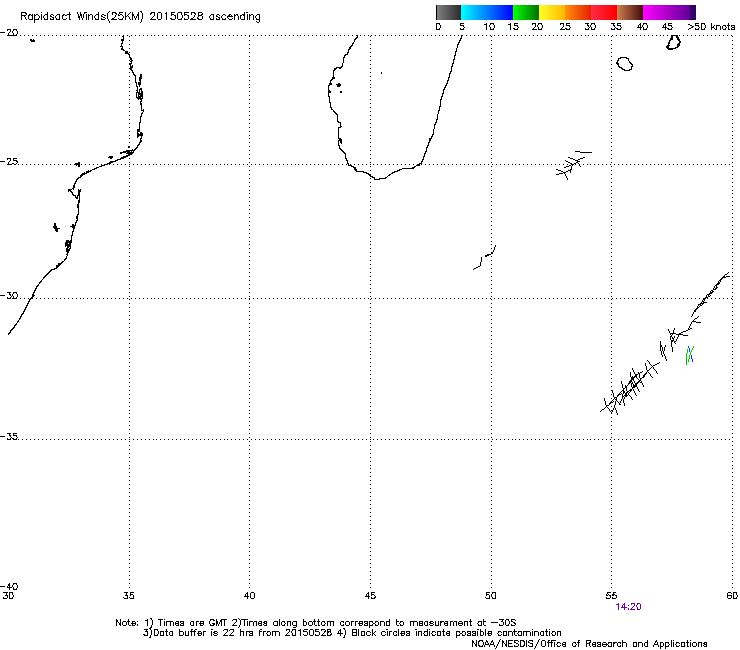Click the green 15-20 knots color swatch
740x650 pixels.
pos(526,12)
